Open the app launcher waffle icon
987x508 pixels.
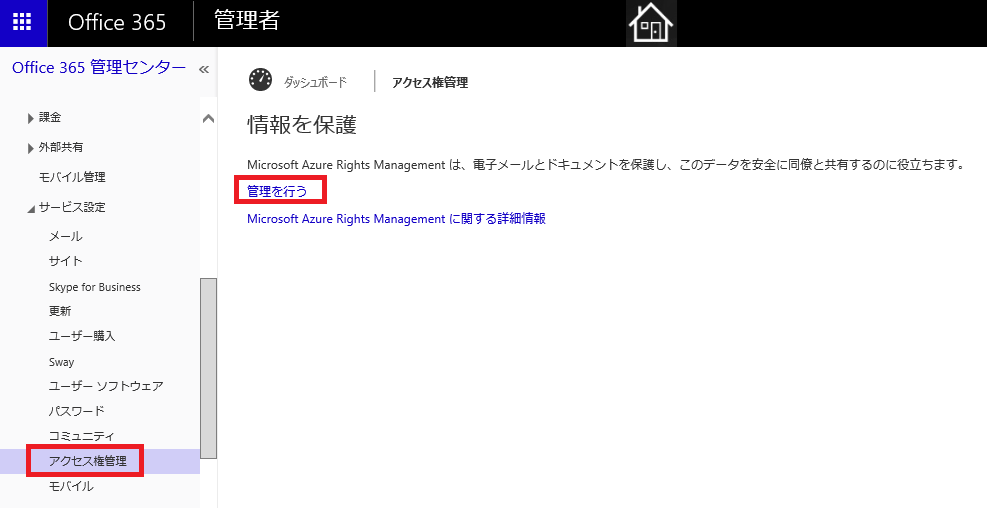click(x=22, y=22)
